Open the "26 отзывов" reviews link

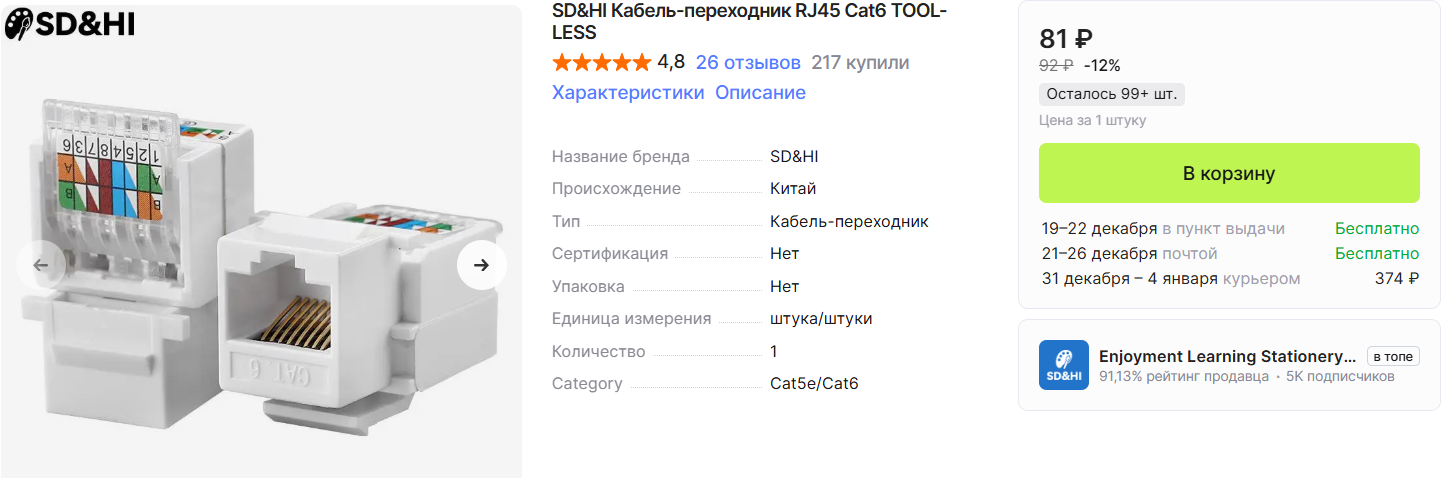click(x=748, y=63)
